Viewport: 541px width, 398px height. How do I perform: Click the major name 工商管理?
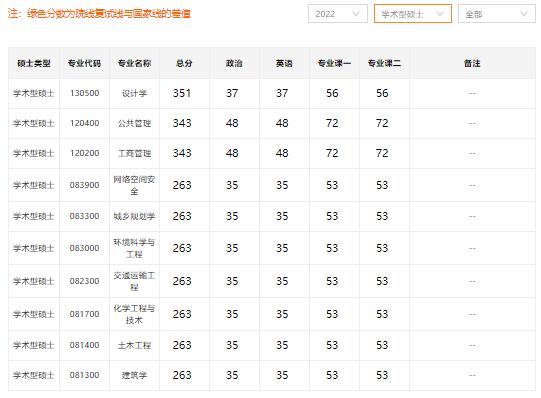pos(135,153)
